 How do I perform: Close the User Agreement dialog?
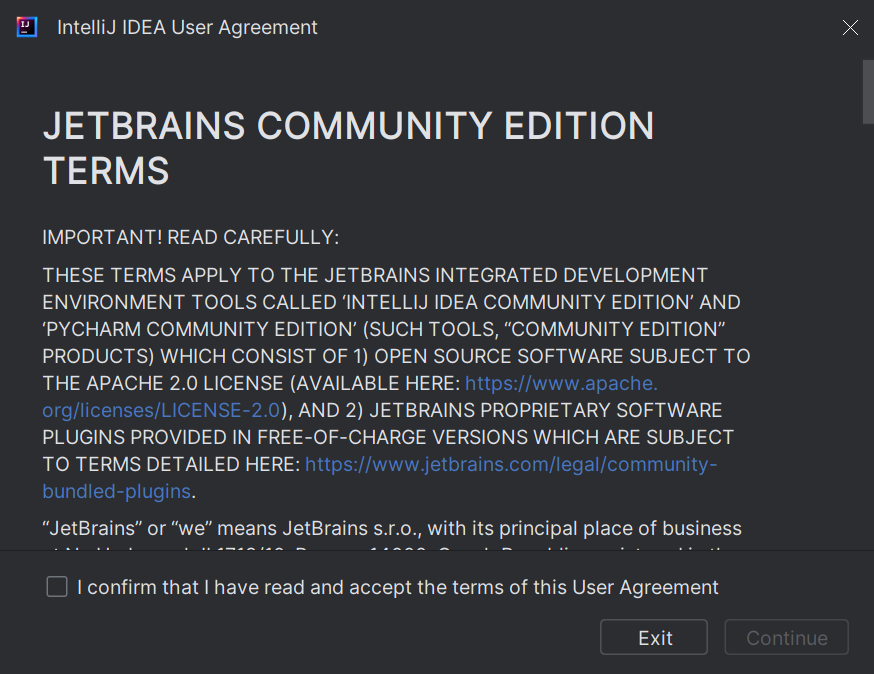click(850, 27)
